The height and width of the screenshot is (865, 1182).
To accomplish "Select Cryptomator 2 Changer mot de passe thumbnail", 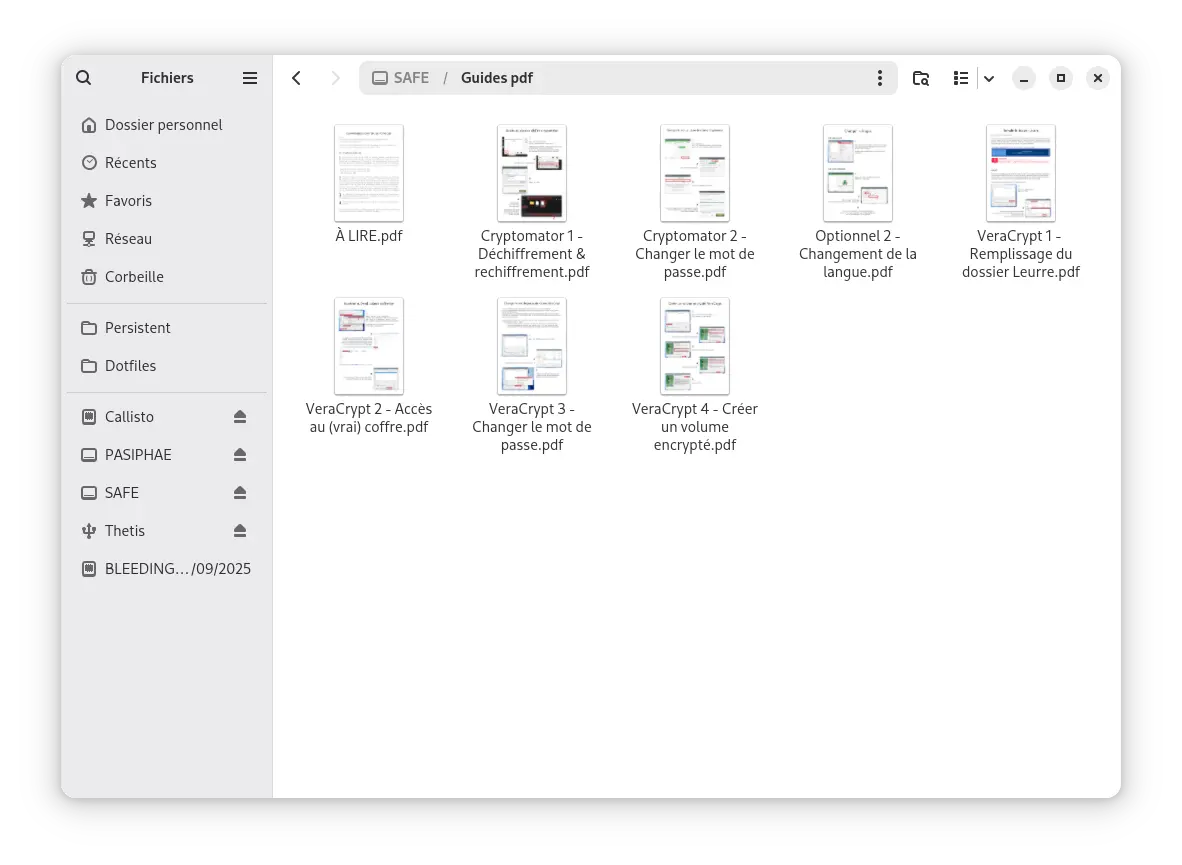I will pyautogui.click(x=694, y=173).
